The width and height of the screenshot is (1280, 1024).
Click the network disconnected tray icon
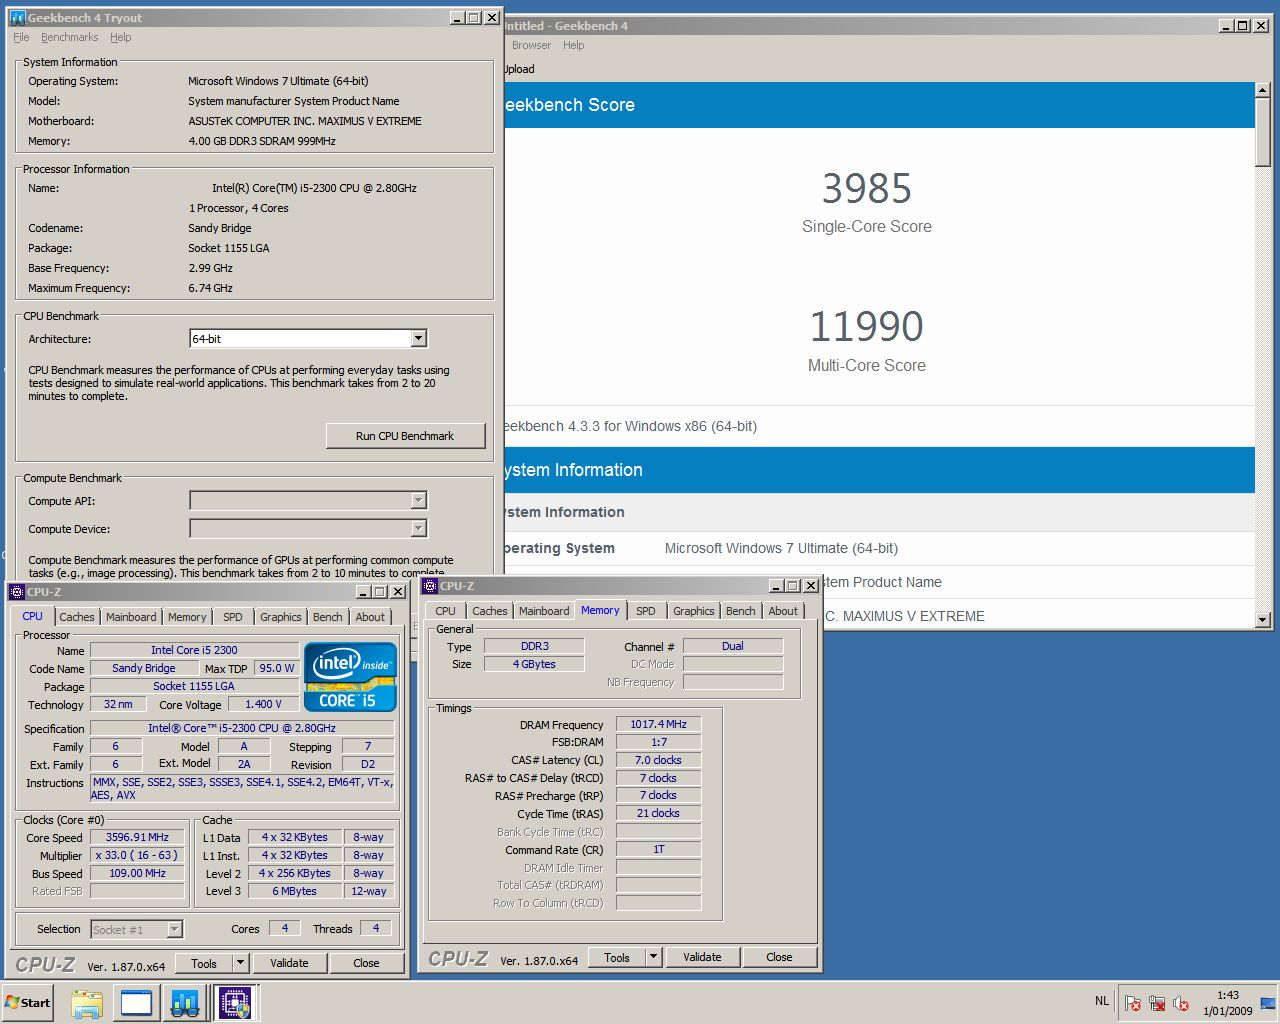pyautogui.click(x=1157, y=1003)
